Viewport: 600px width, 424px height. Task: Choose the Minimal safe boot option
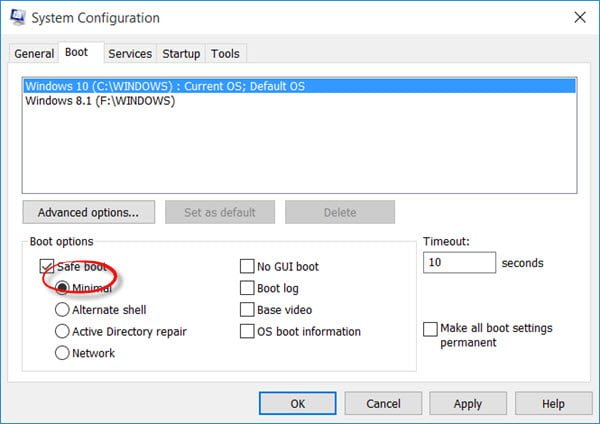63,288
